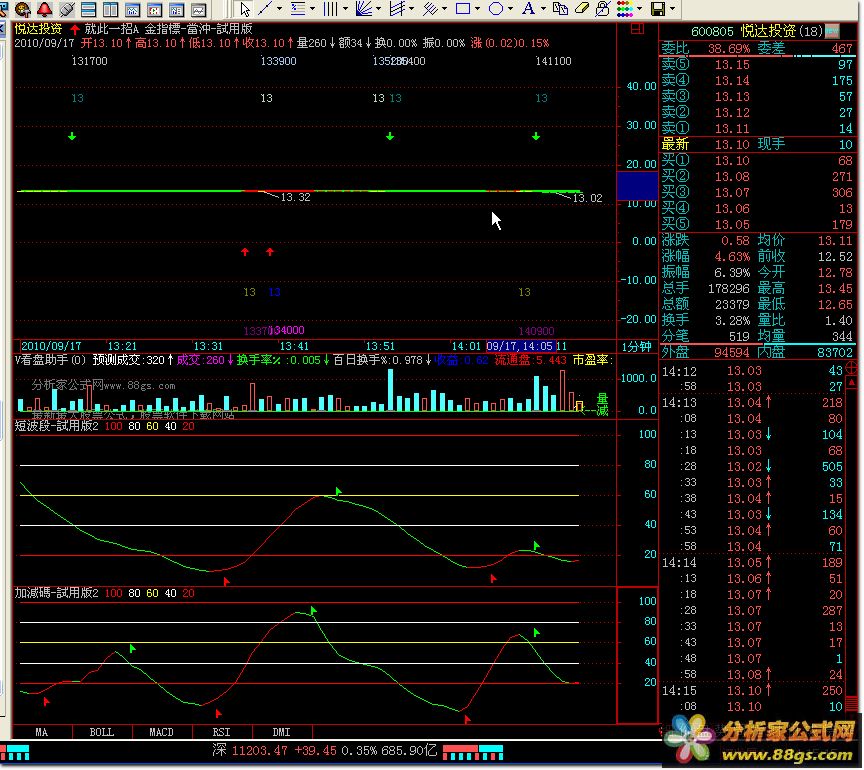
Task: Click the V看盘助手 indicator label
Action: 50,360
